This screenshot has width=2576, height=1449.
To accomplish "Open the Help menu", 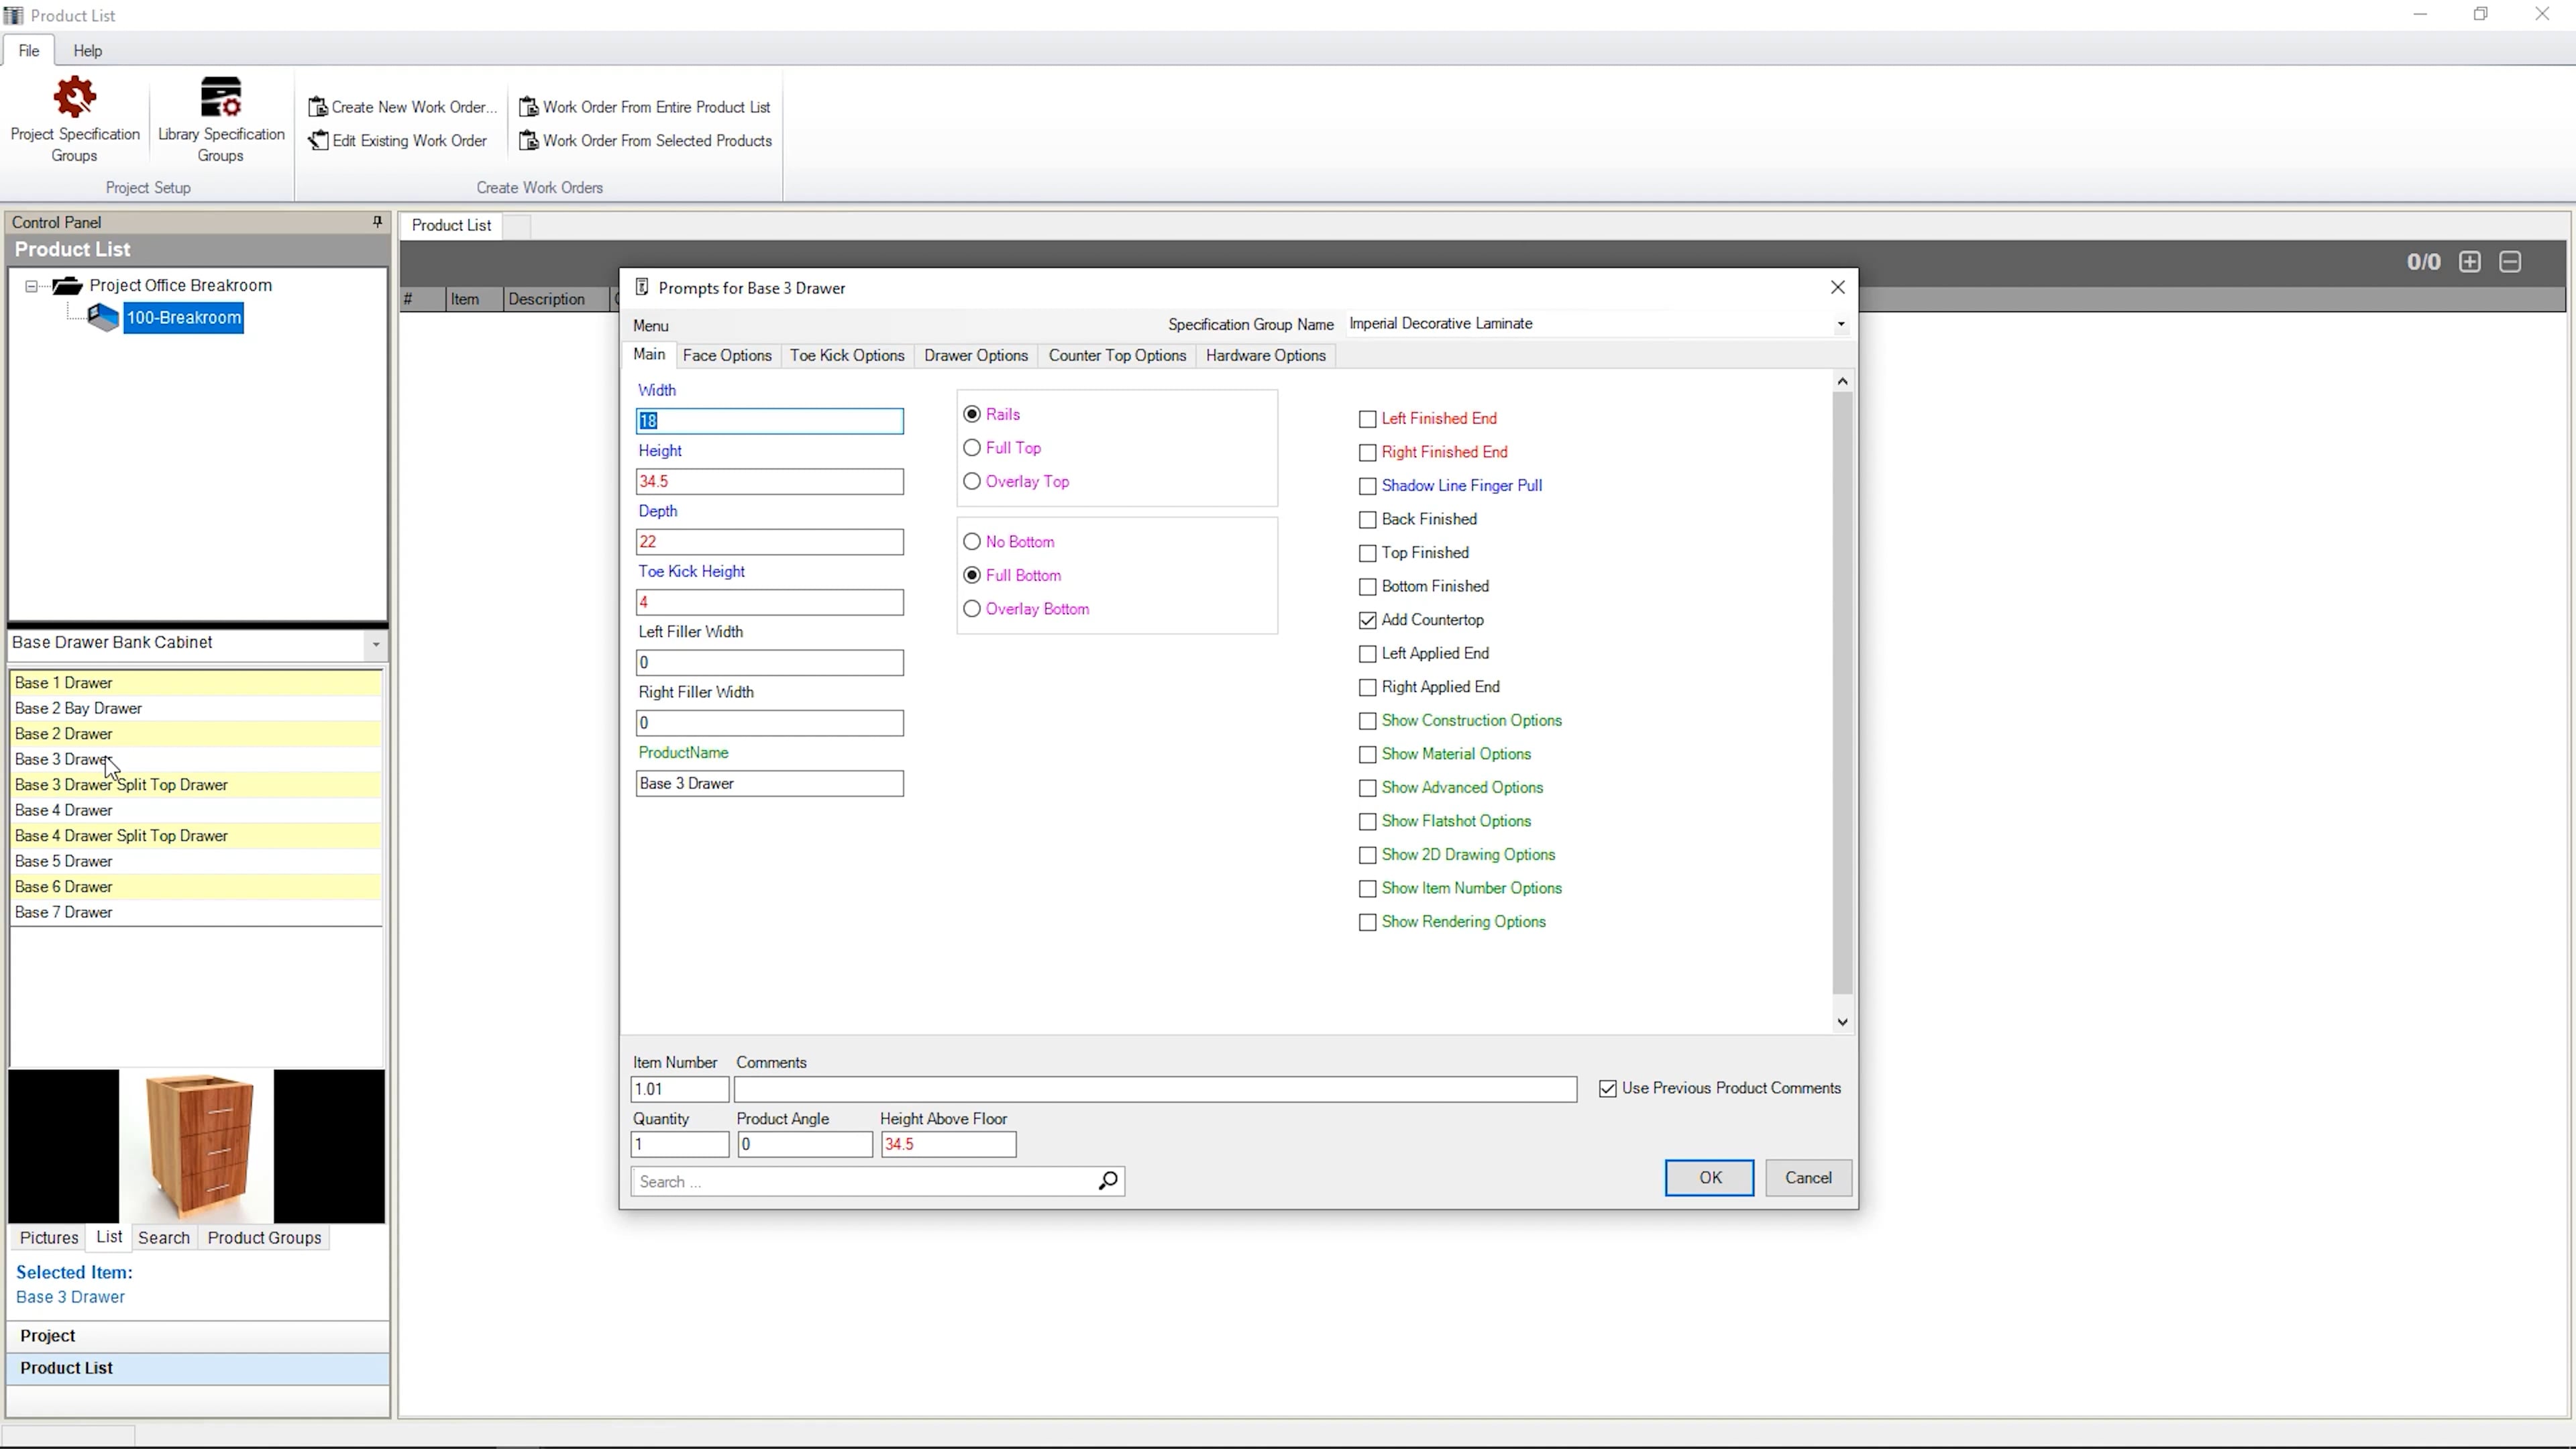I will [87, 51].
